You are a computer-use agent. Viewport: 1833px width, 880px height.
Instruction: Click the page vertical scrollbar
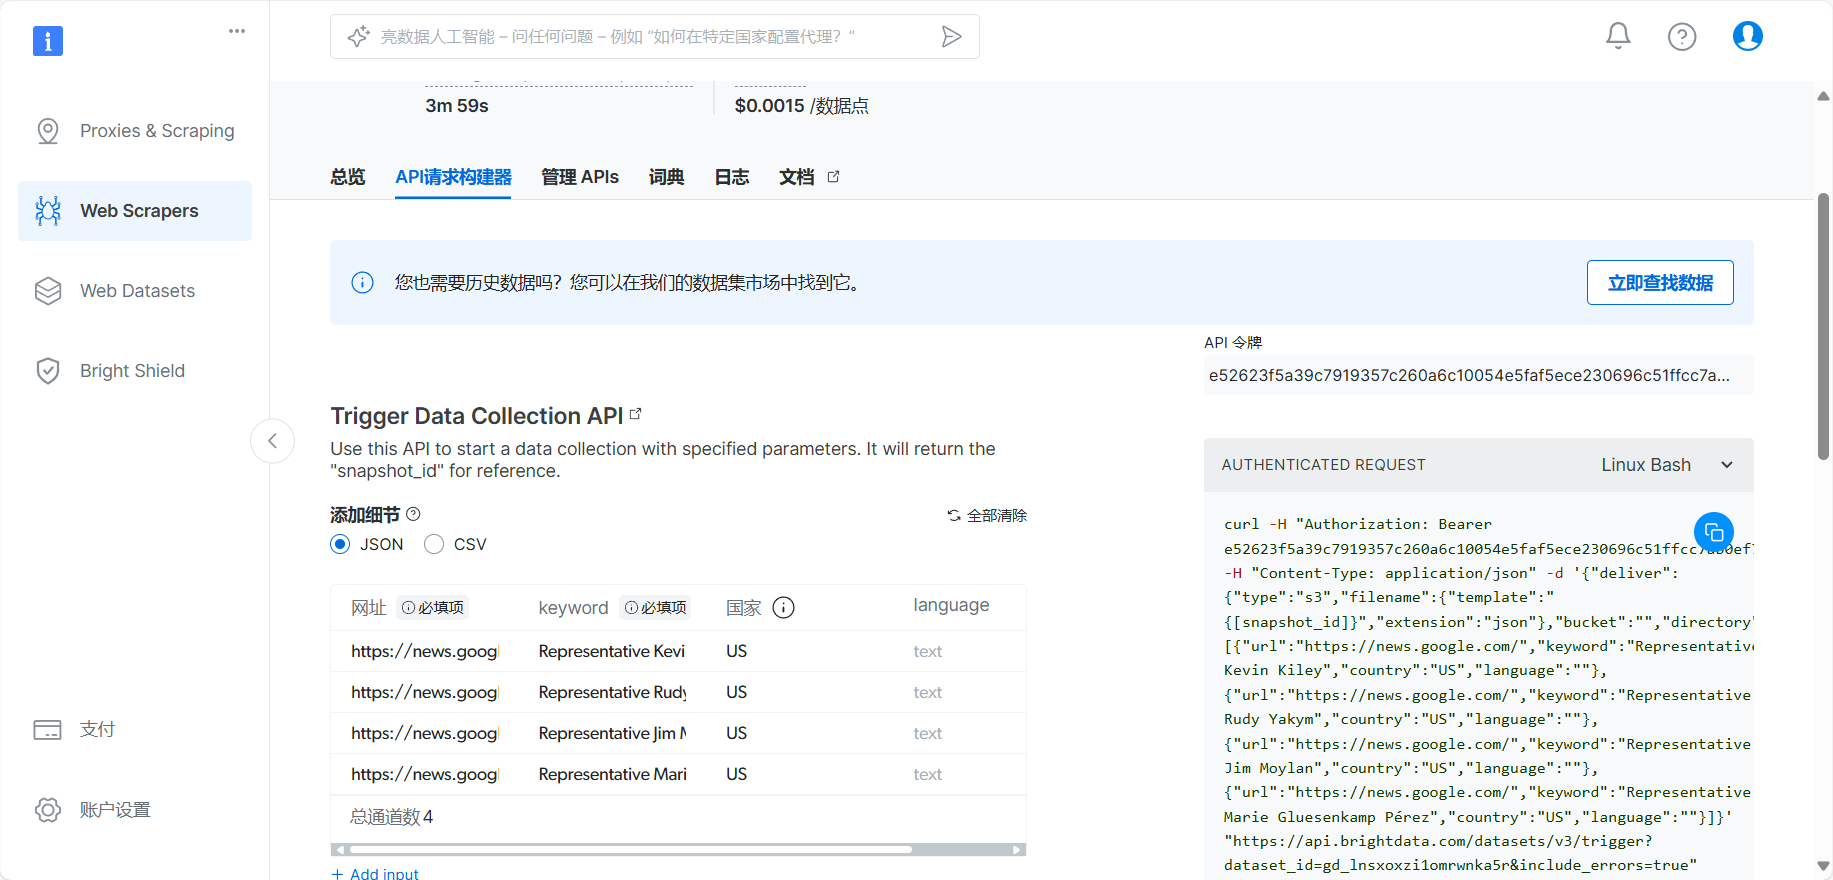[1823, 326]
